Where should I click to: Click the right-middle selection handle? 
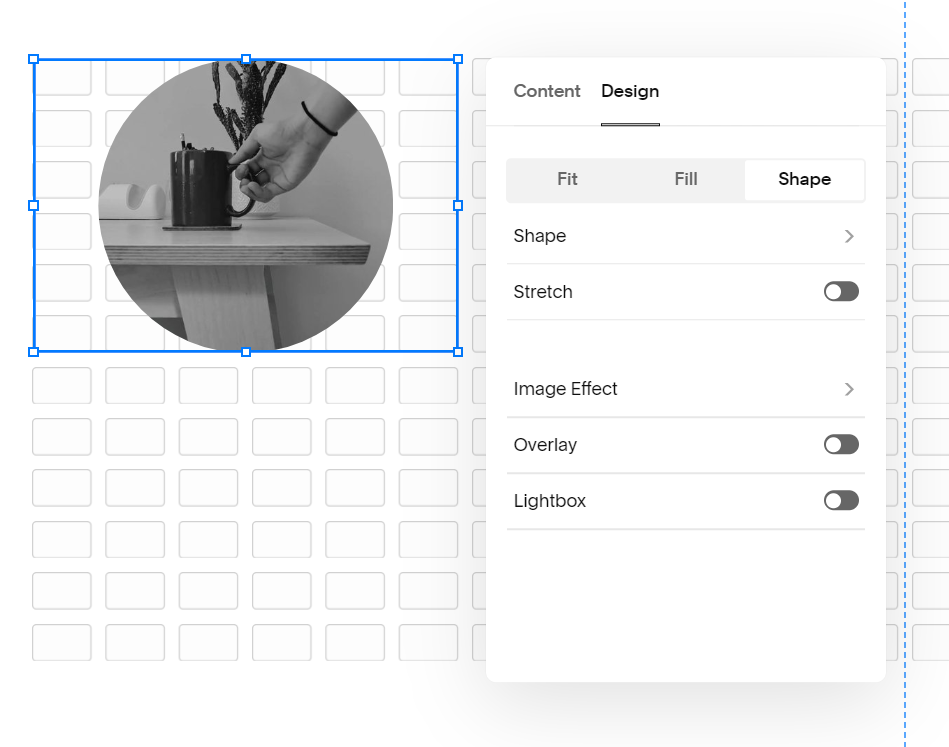click(458, 206)
